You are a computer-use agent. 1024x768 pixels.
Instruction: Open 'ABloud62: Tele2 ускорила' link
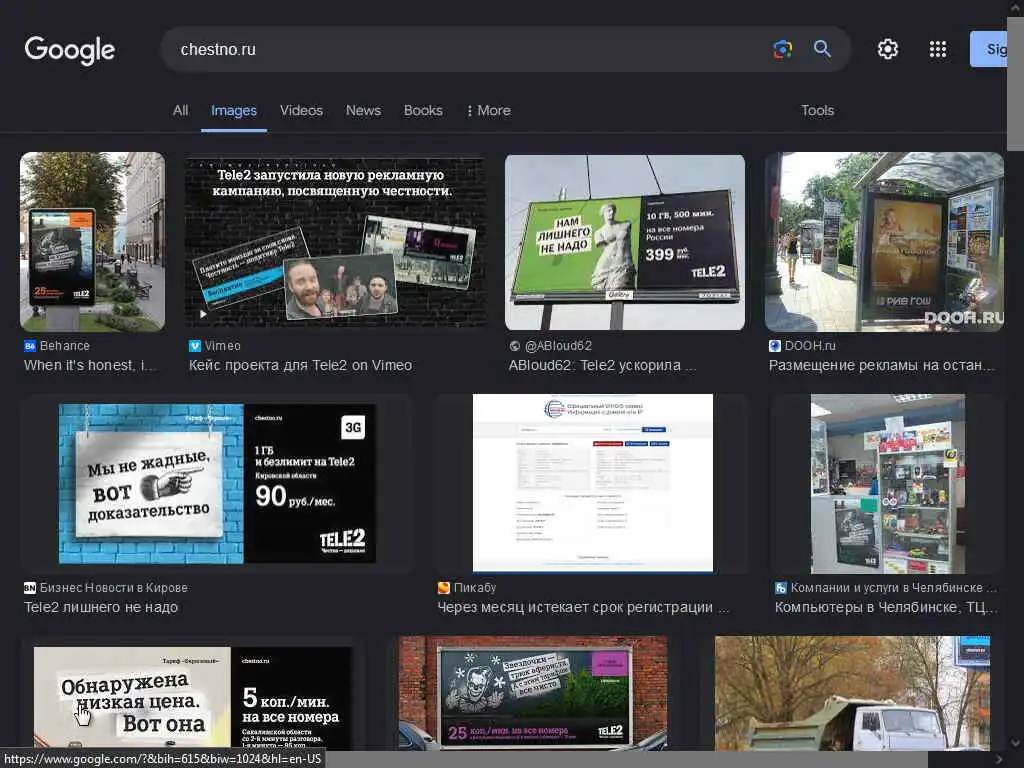tap(602, 366)
